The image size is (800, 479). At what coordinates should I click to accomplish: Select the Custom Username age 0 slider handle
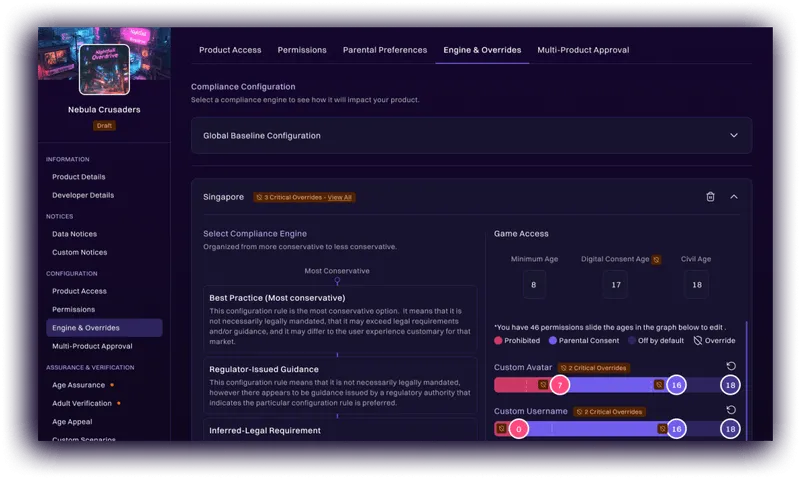[x=518, y=429]
